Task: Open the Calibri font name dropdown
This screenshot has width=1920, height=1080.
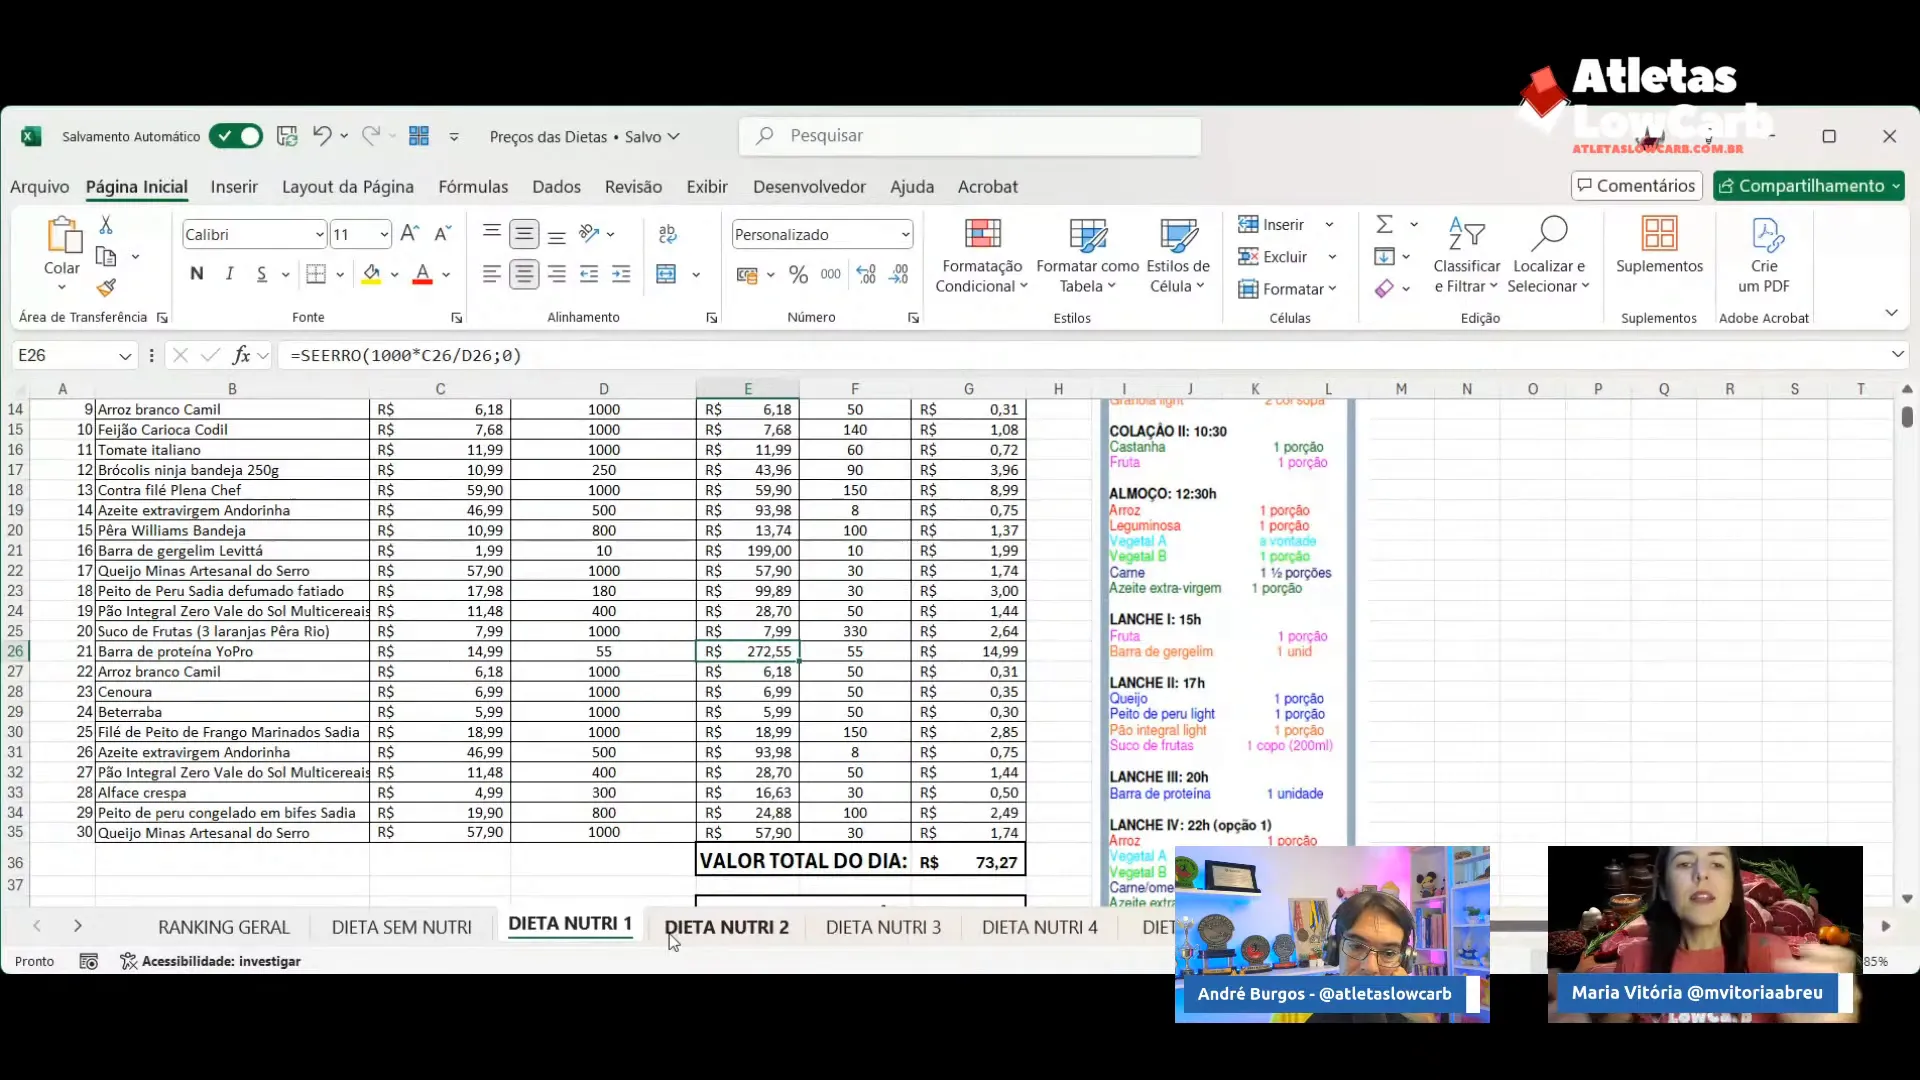Action: (319, 235)
